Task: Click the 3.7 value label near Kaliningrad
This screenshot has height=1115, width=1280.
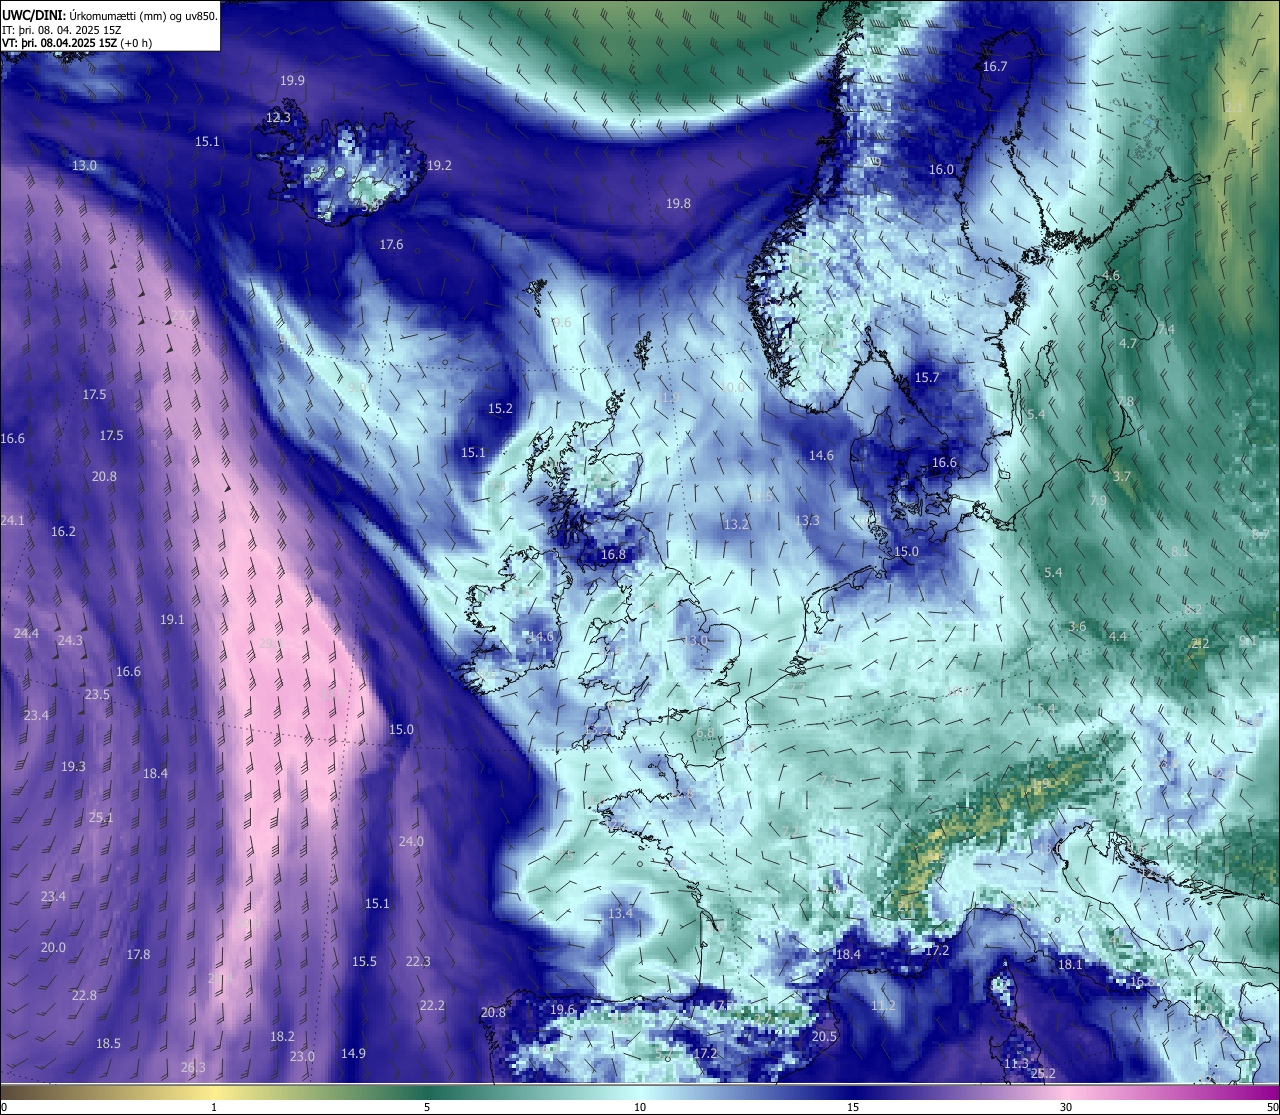Action: point(1121,477)
